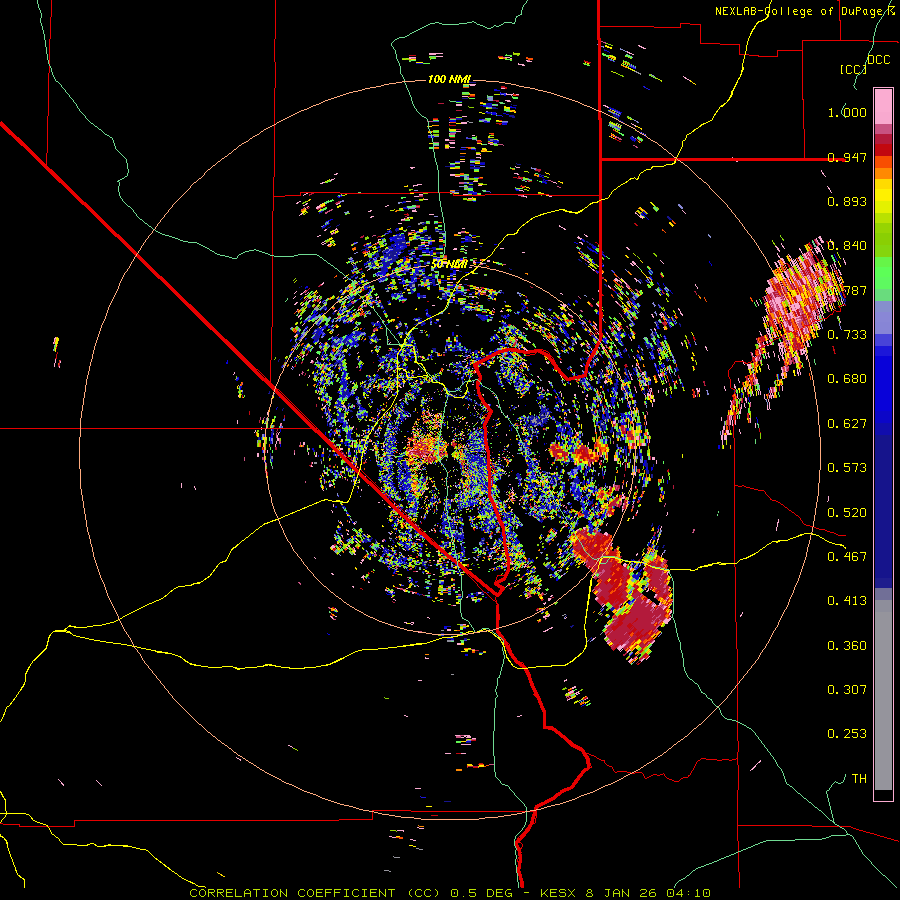Select the red swatch beside 0.947
900x900 pixels.
[x=883, y=150]
